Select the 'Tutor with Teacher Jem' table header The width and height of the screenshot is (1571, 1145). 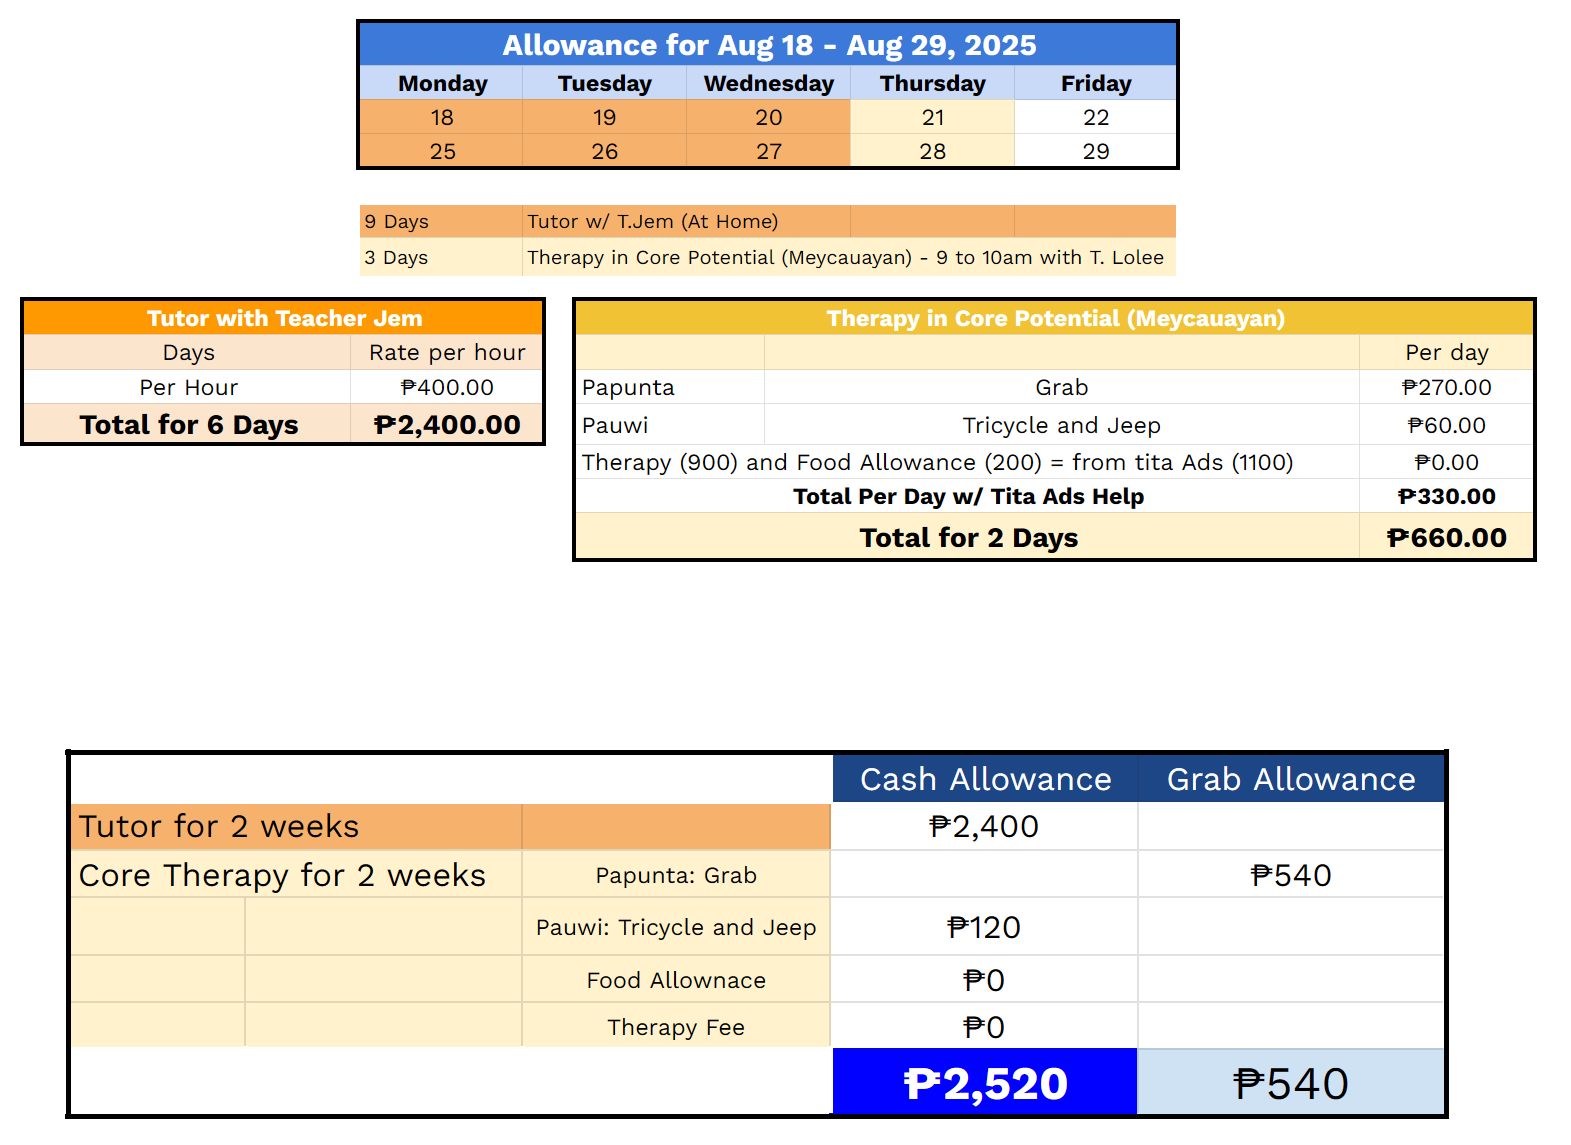[284, 318]
